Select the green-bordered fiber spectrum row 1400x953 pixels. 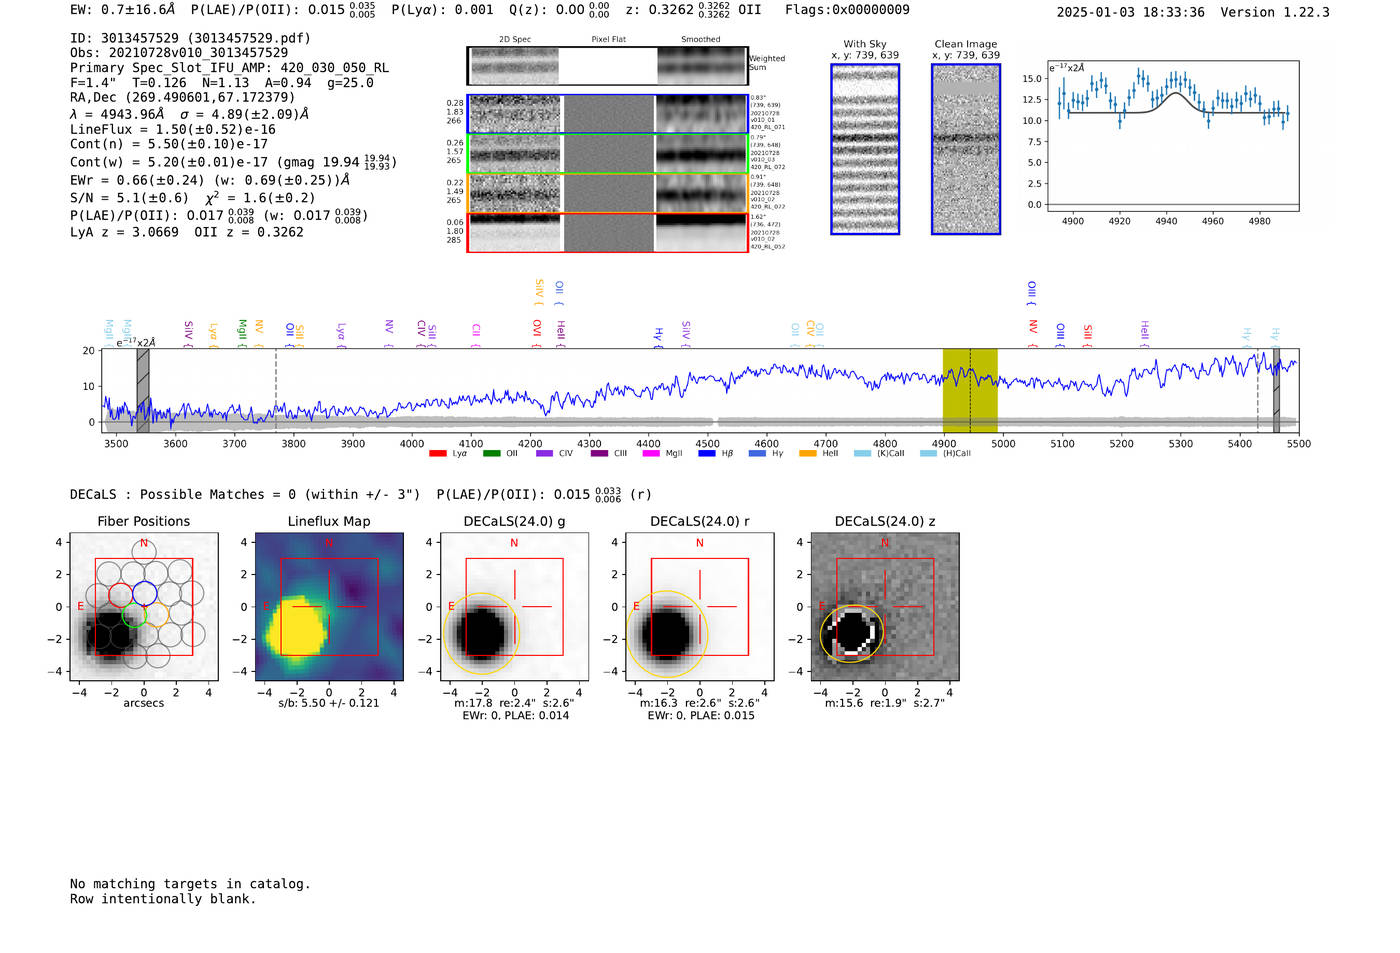607,154
